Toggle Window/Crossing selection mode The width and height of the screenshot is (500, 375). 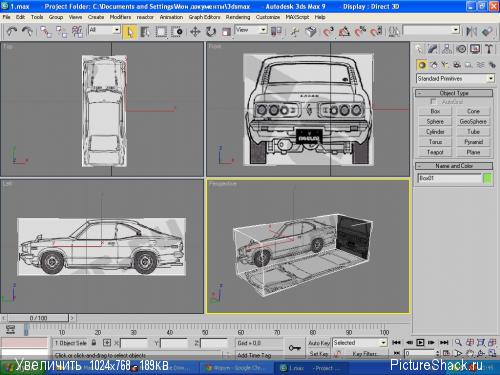[177, 32]
